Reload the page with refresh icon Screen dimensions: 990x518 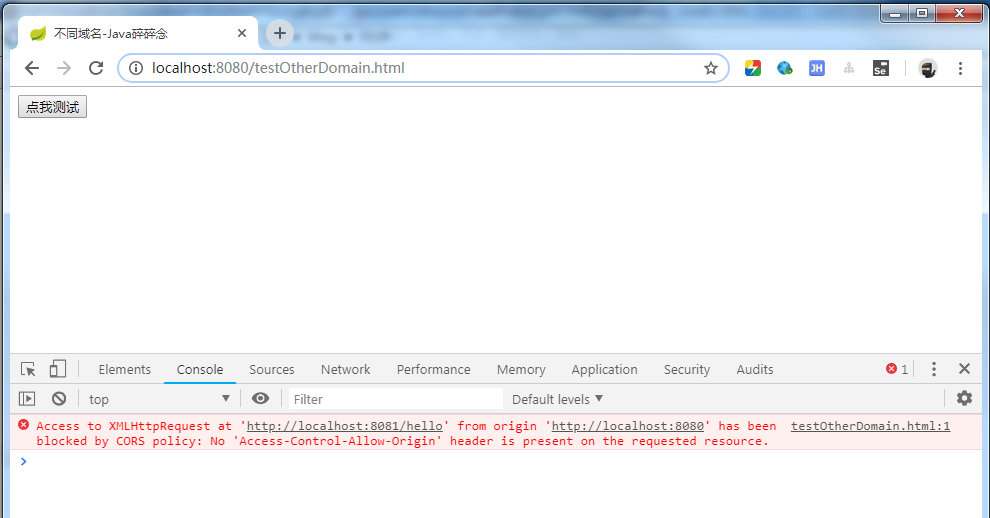[96, 68]
